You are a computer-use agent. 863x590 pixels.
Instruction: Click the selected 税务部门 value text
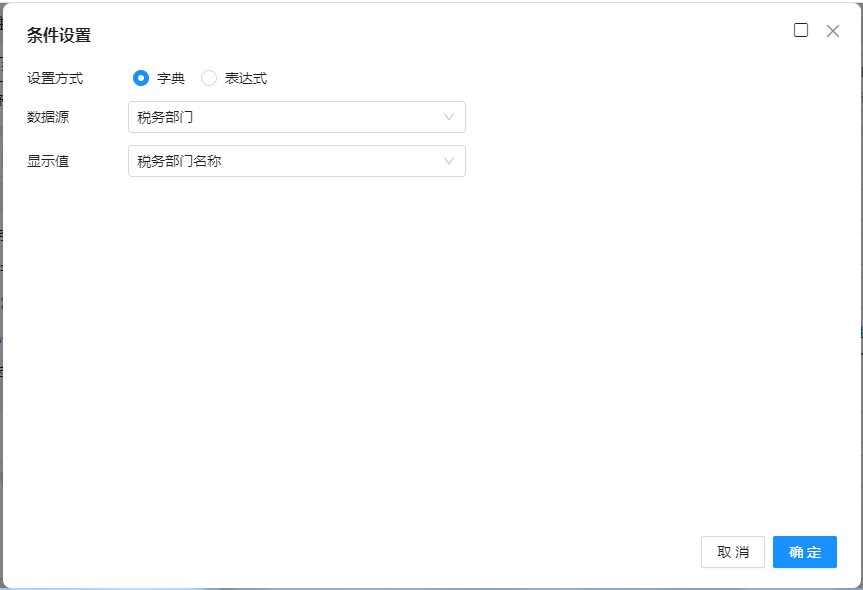[x=165, y=117]
